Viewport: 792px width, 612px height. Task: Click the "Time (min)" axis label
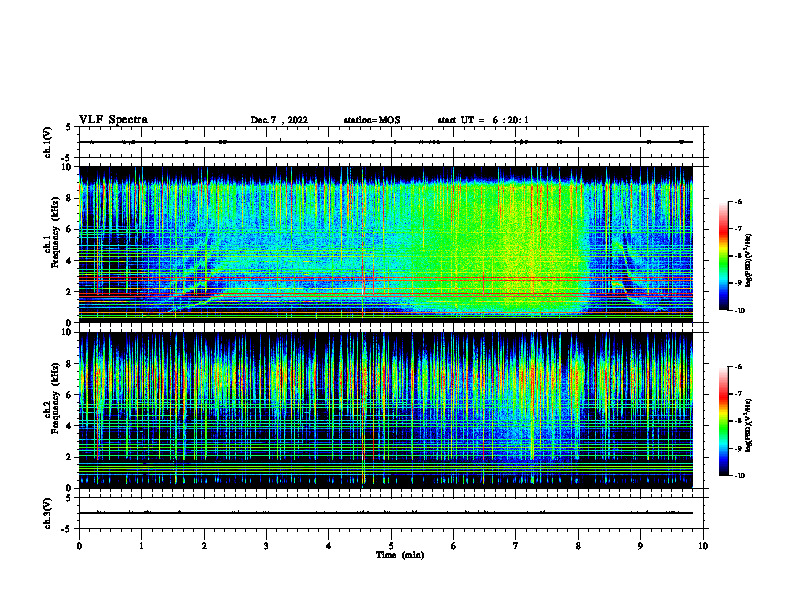(400, 555)
